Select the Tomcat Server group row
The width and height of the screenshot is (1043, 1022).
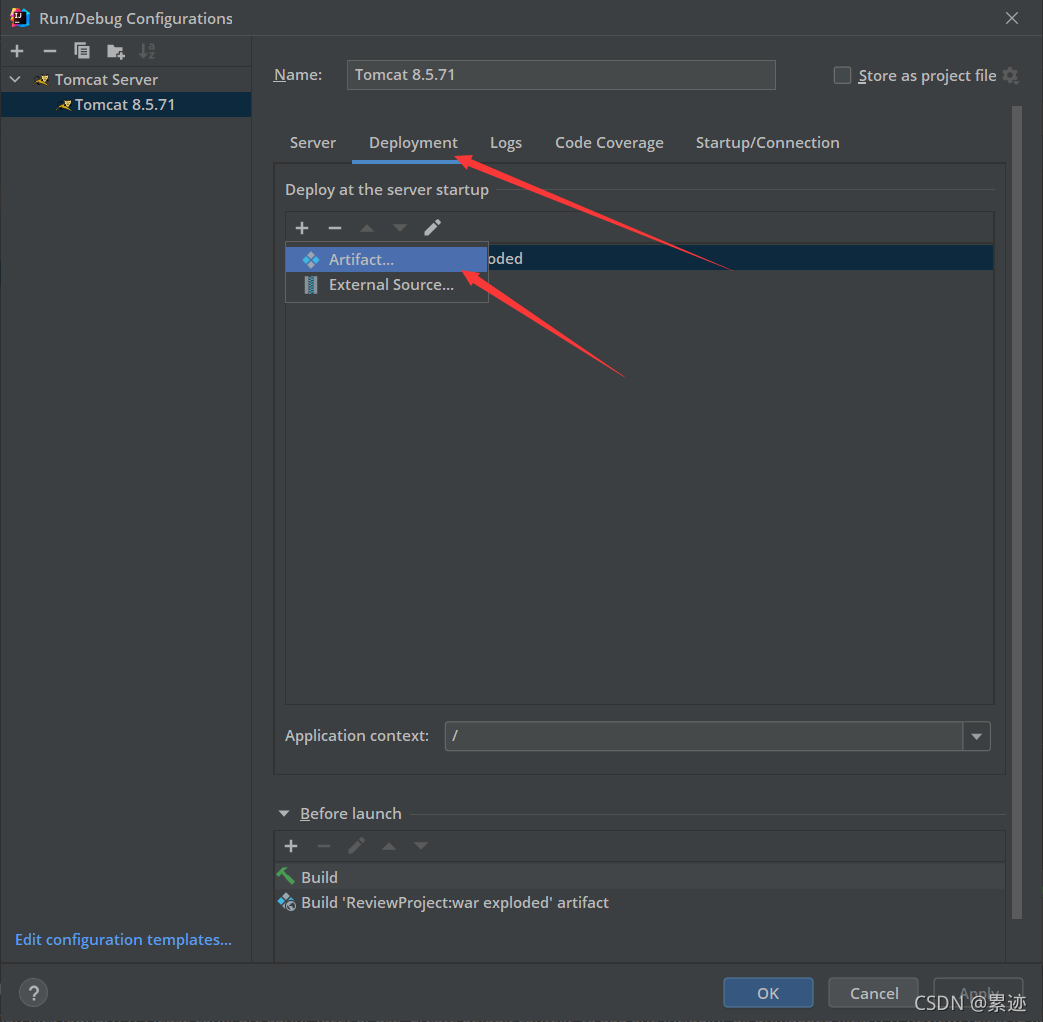click(126, 80)
